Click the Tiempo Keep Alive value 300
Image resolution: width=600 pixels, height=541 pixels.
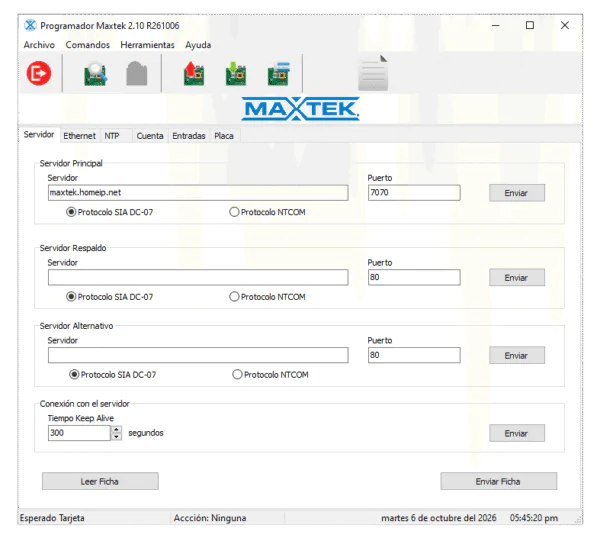click(79, 433)
